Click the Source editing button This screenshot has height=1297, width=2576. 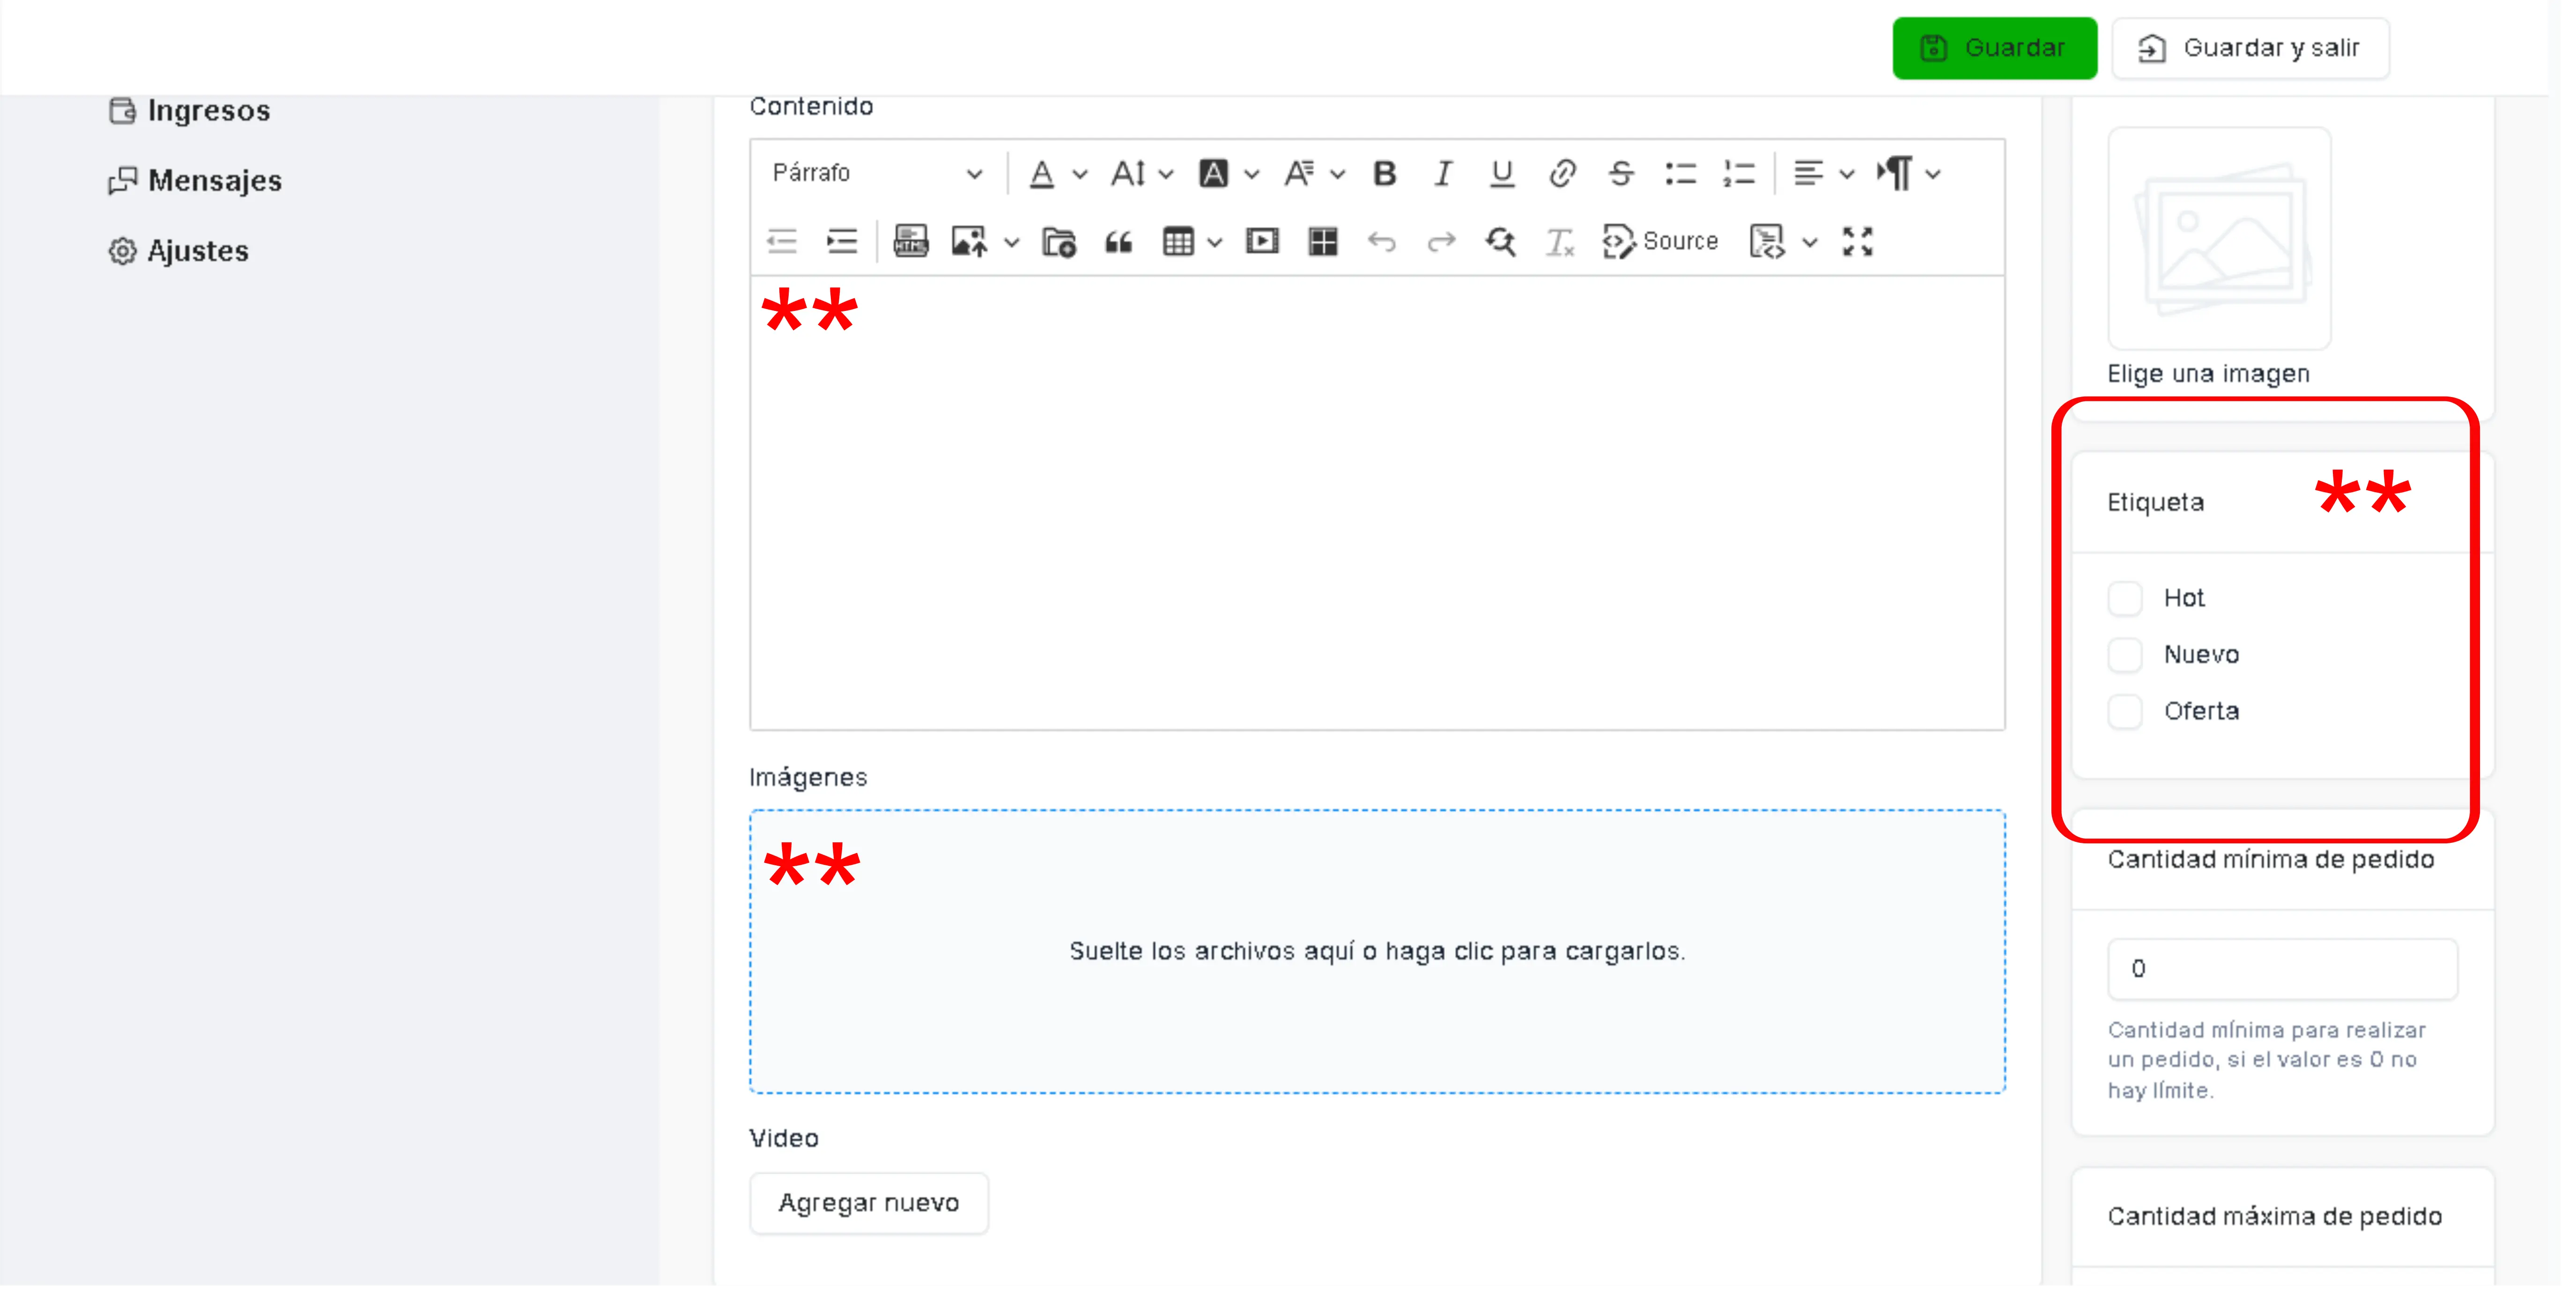(x=1660, y=242)
